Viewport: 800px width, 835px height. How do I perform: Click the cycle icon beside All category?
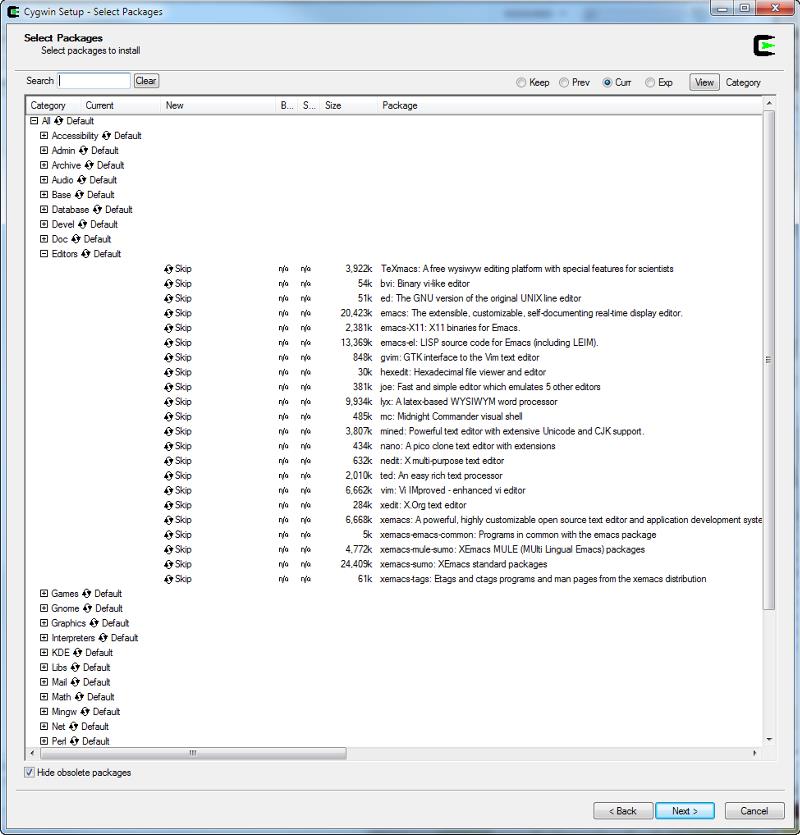pos(59,121)
